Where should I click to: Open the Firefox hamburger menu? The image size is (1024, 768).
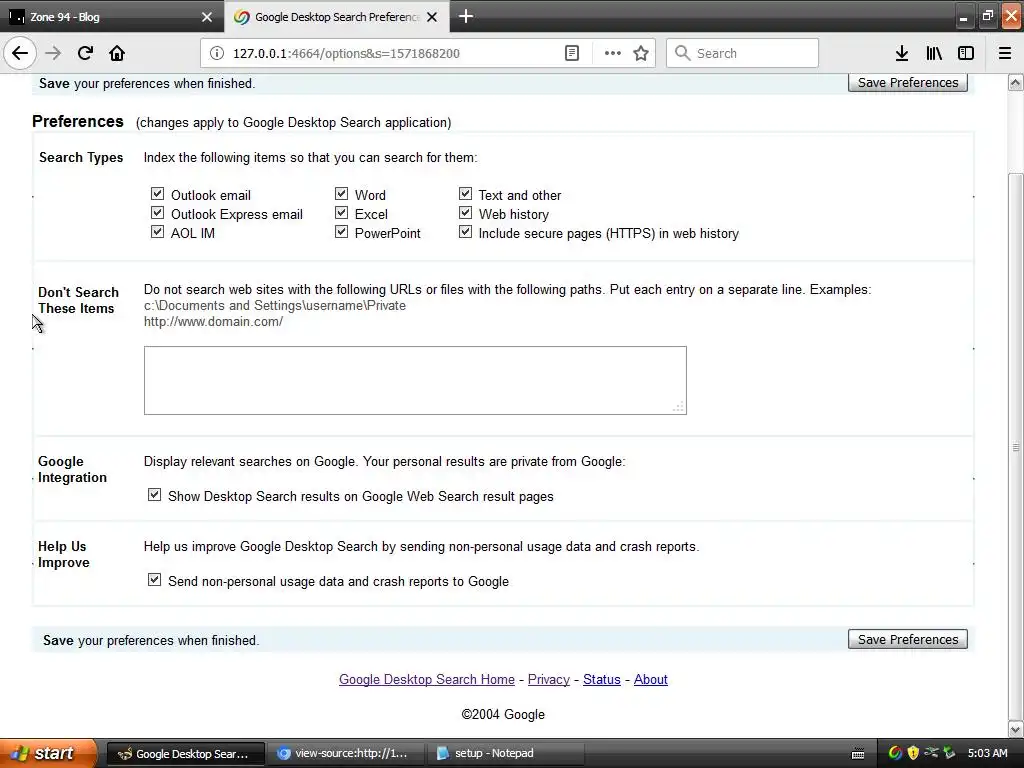tap(1005, 53)
